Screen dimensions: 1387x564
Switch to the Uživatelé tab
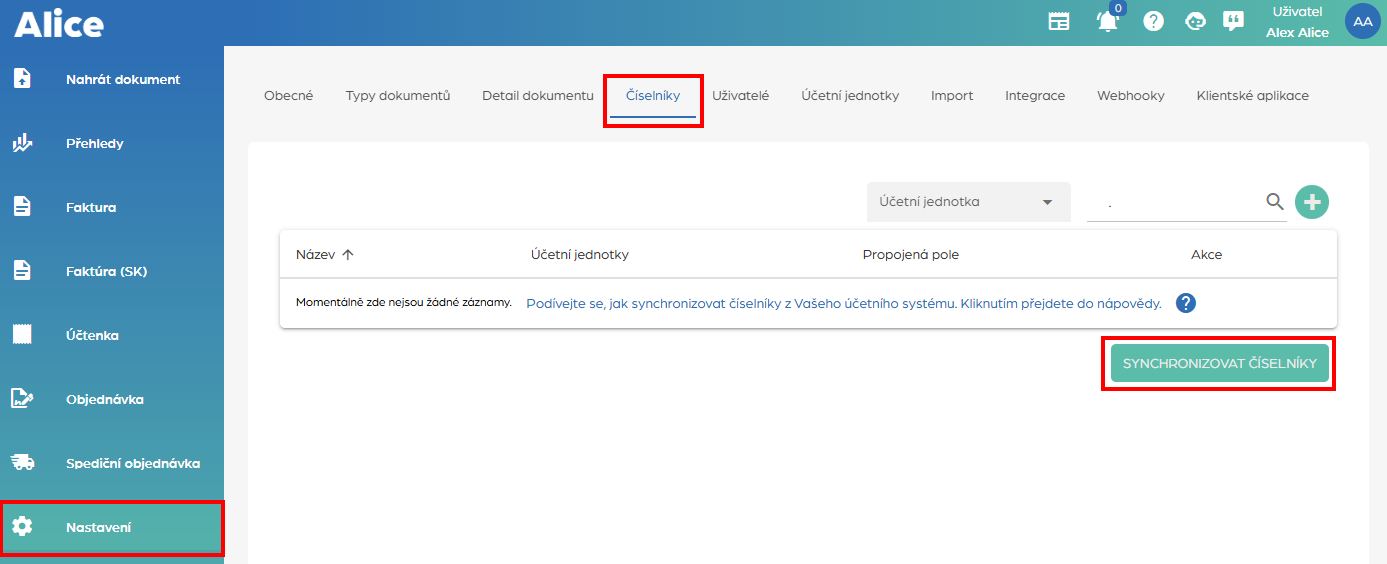coord(740,96)
